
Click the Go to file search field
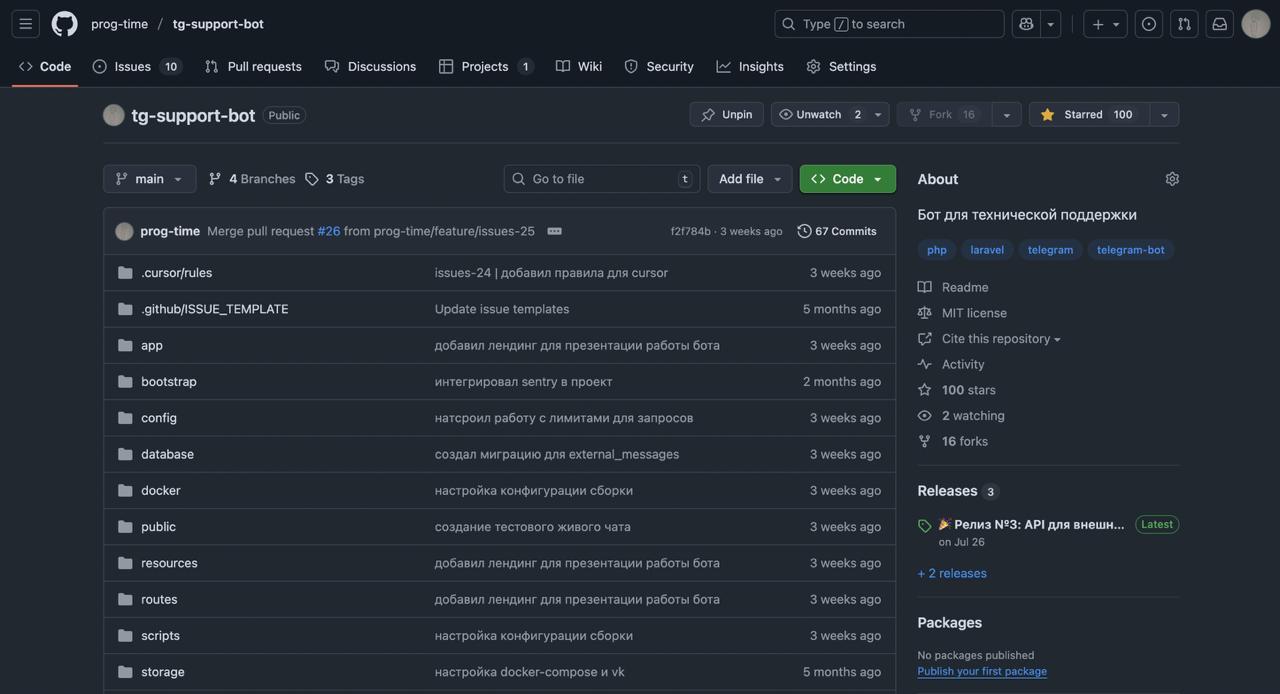click(x=602, y=179)
